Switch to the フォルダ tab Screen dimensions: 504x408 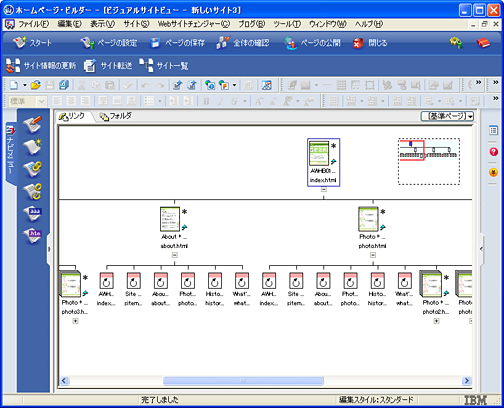click(x=116, y=116)
